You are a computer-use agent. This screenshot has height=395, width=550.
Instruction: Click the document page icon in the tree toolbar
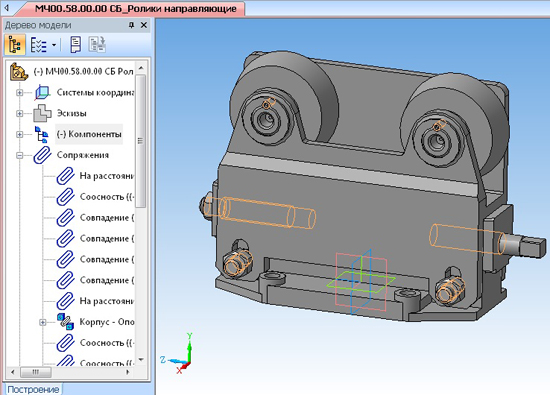point(76,45)
